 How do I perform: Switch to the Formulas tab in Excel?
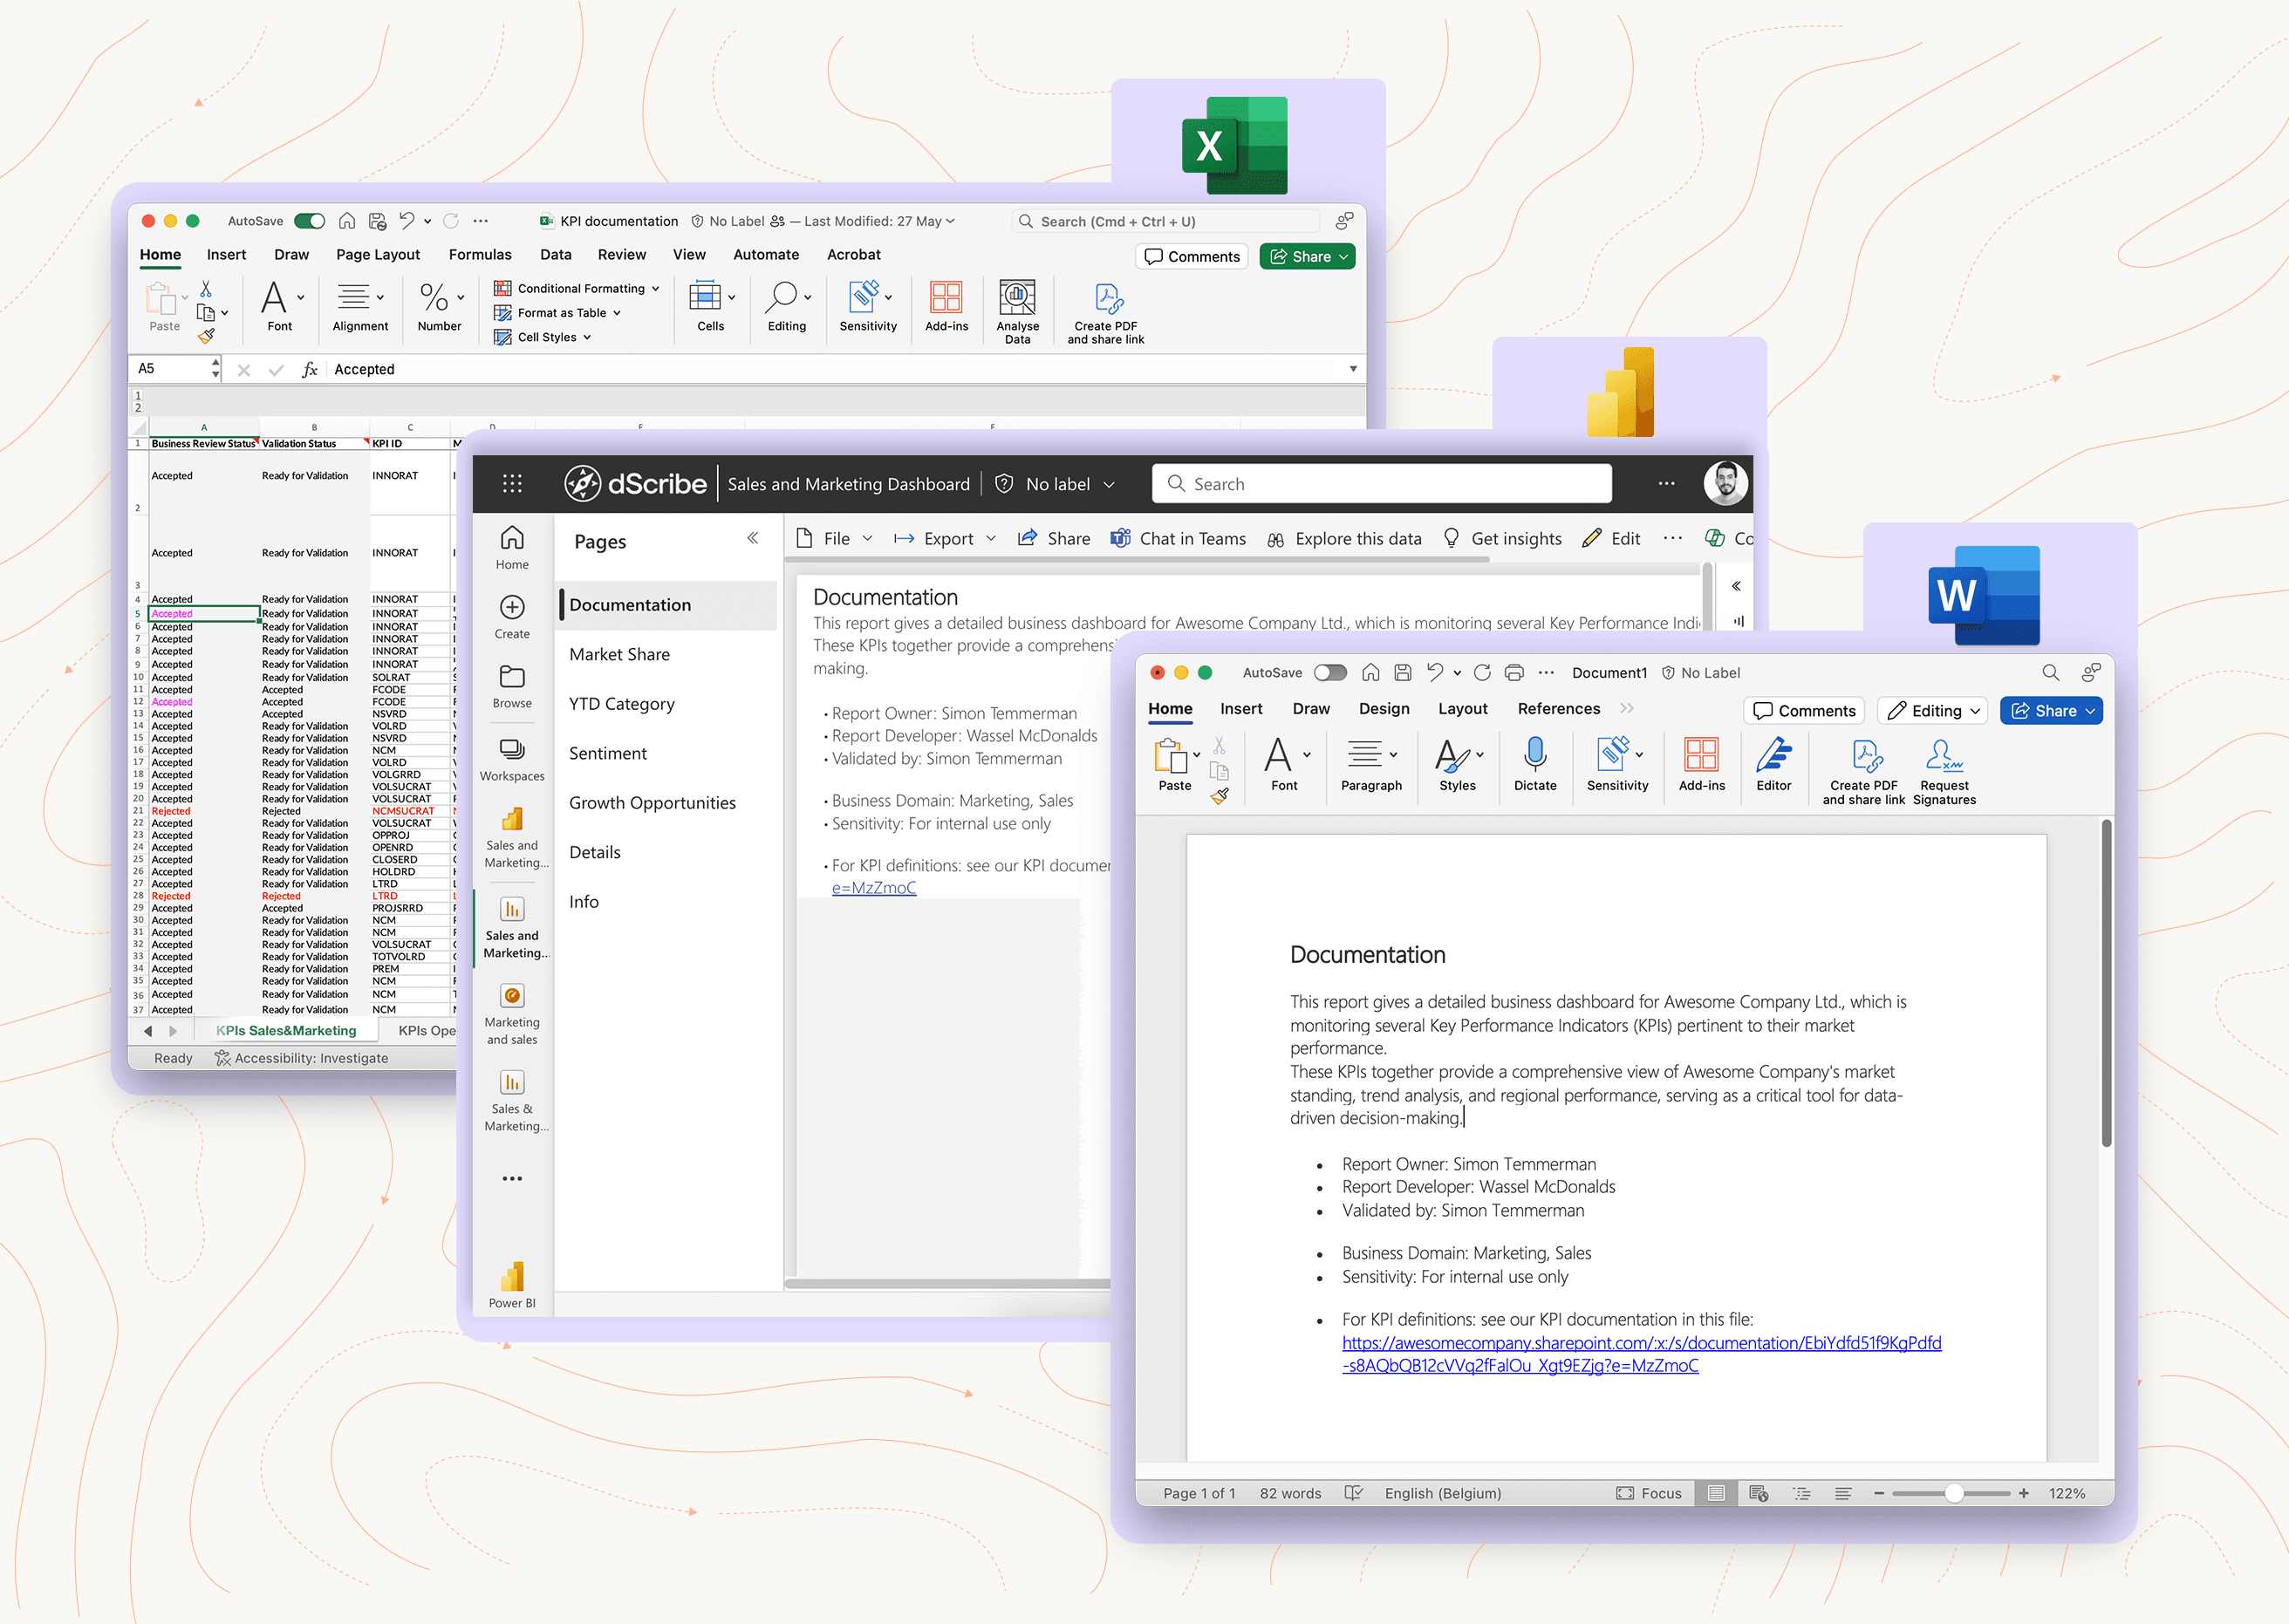tap(479, 255)
